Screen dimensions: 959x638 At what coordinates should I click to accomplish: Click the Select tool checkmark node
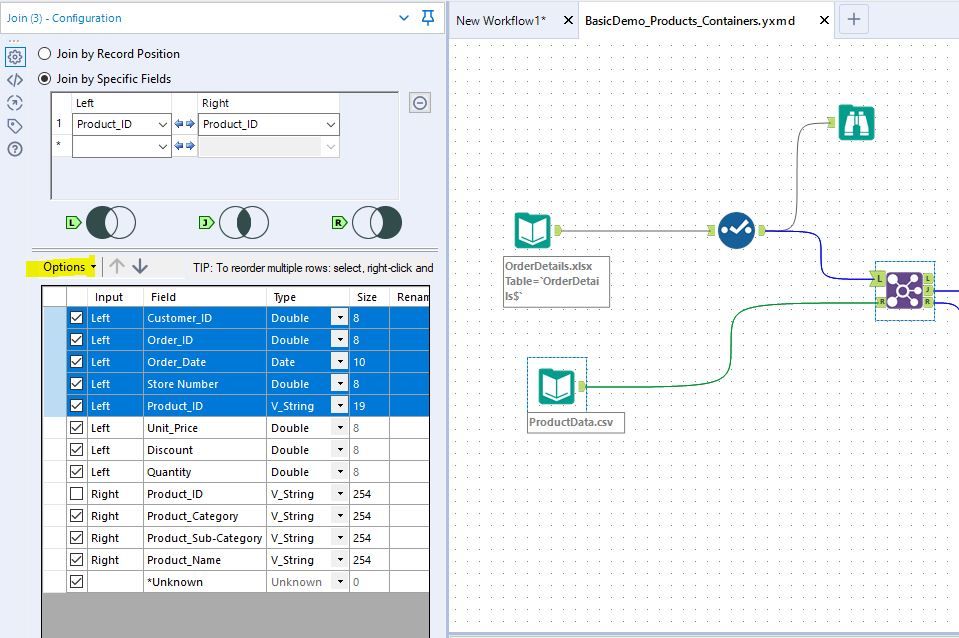(736, 231)
